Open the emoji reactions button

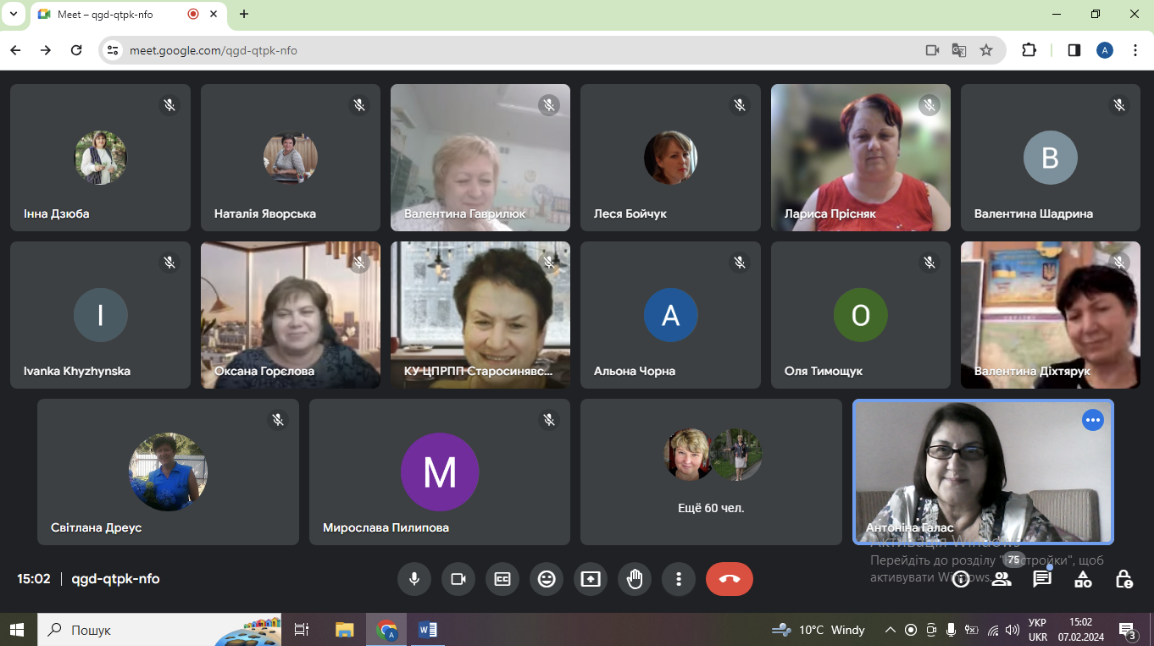coord(546,579)
